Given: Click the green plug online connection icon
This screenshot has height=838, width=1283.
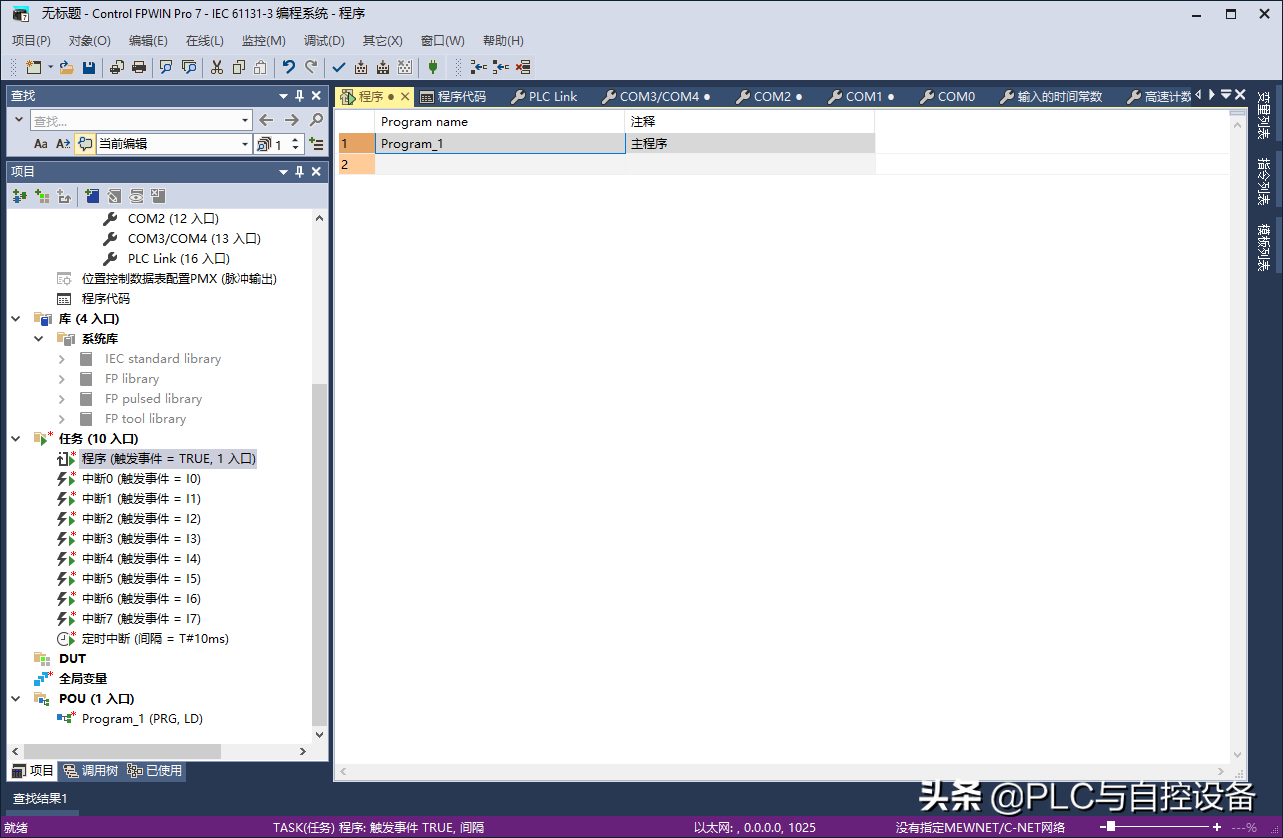Looking at the screenshot, I should point(432,67).
